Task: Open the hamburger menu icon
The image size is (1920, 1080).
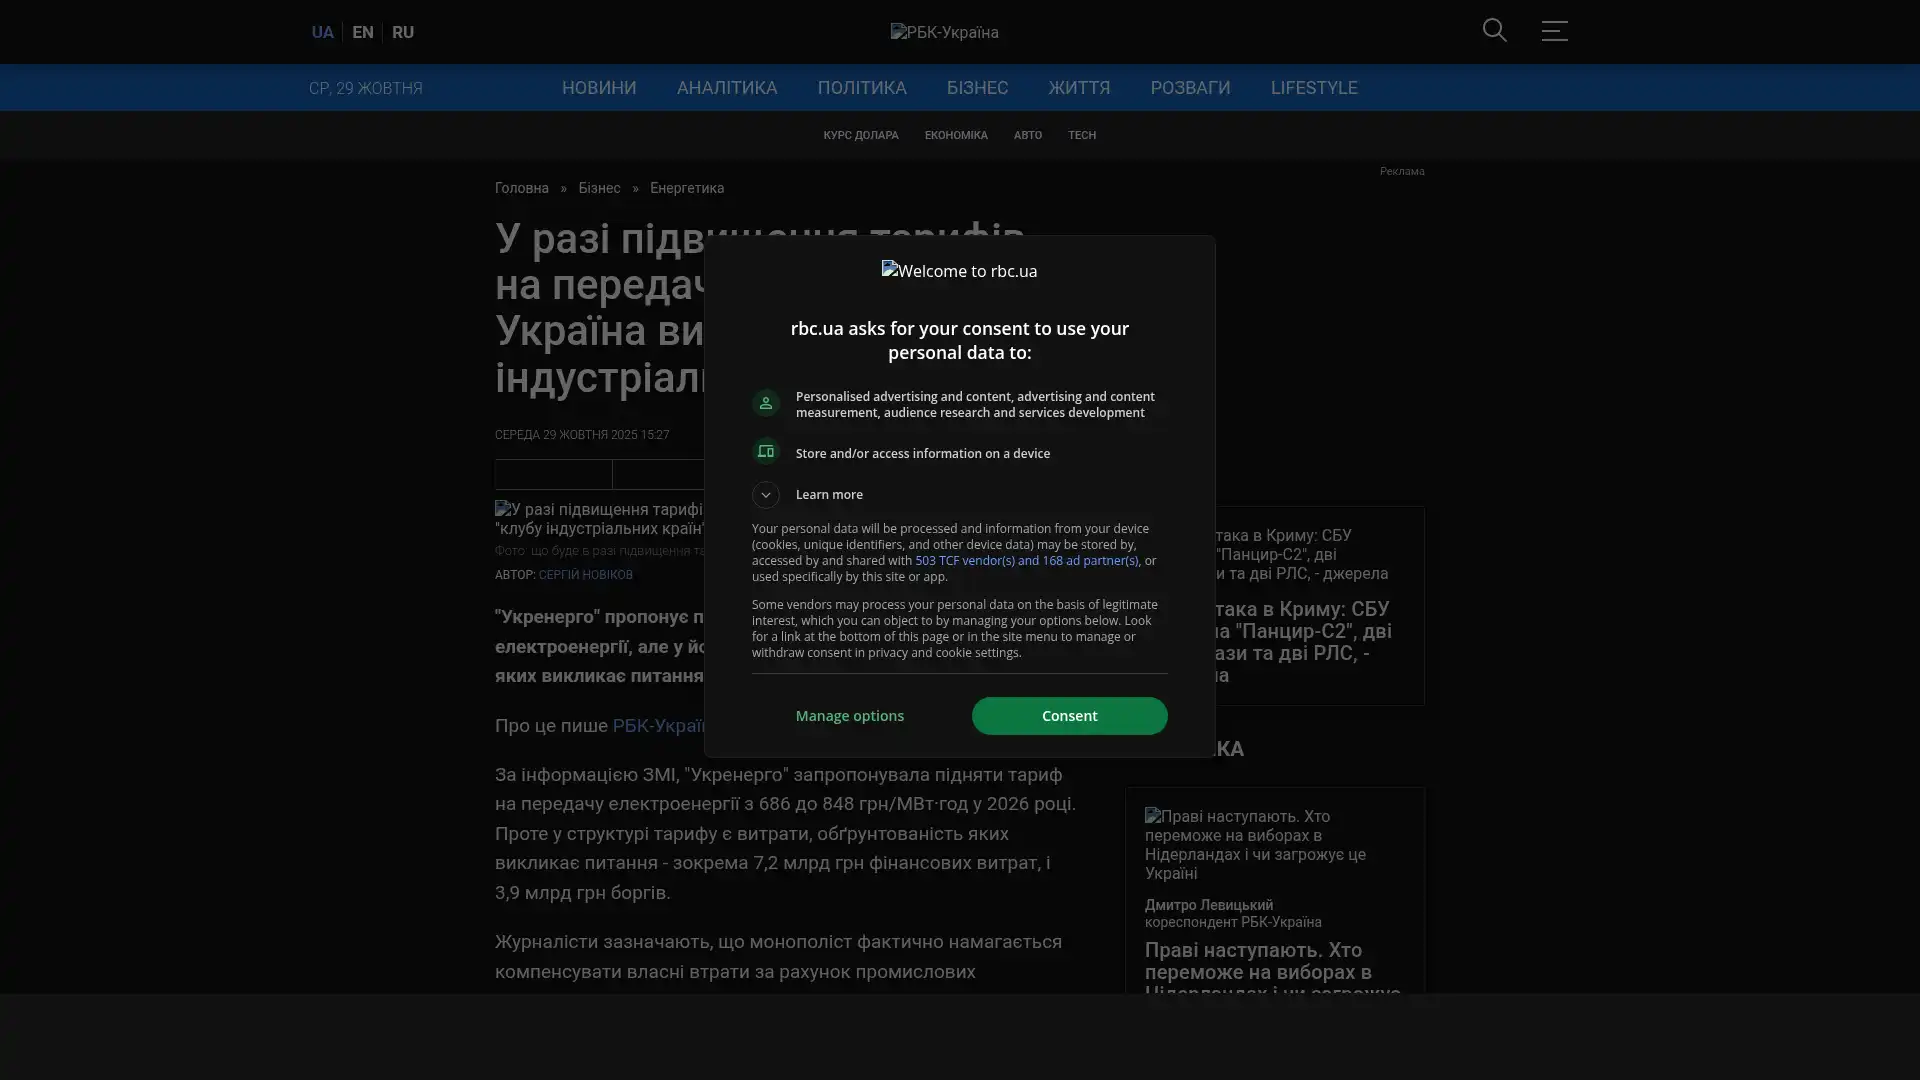Action: (x=1554, y=31)
